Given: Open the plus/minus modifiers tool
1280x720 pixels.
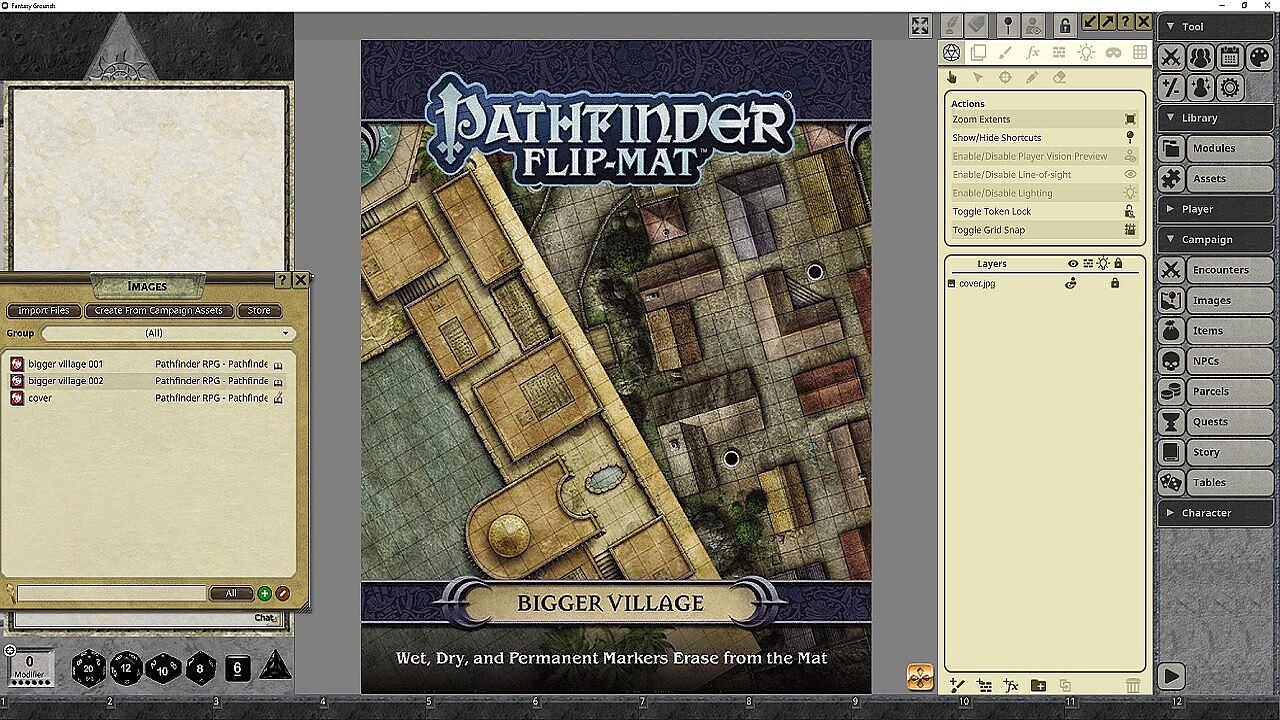Looking at the screenshot, I should click(x=1172, y=87).
